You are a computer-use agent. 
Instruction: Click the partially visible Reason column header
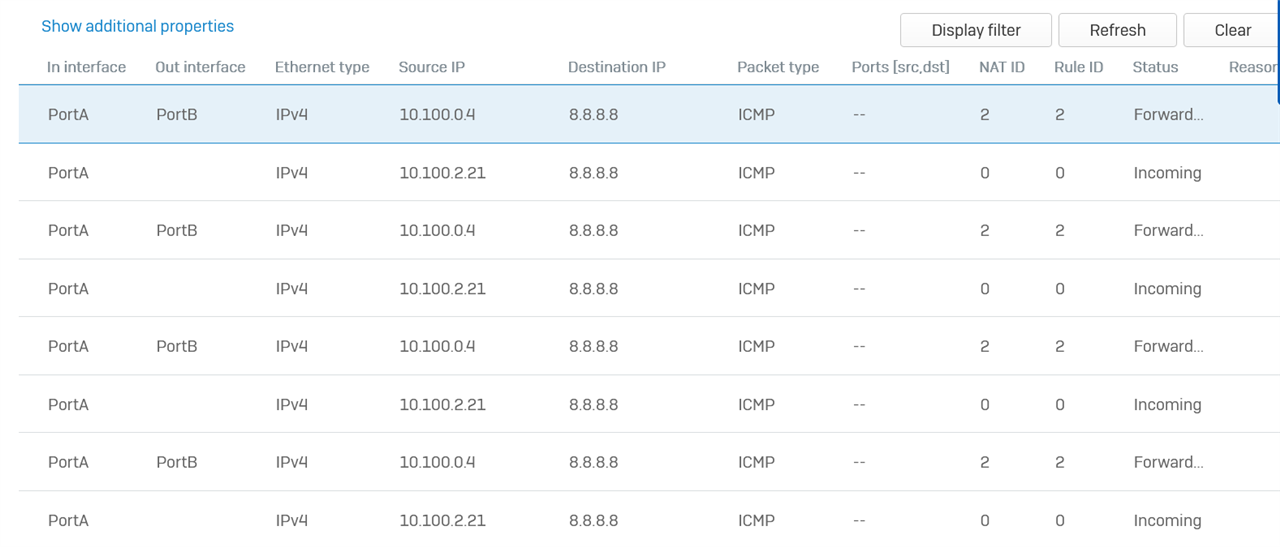click(x=1253, y=67)
